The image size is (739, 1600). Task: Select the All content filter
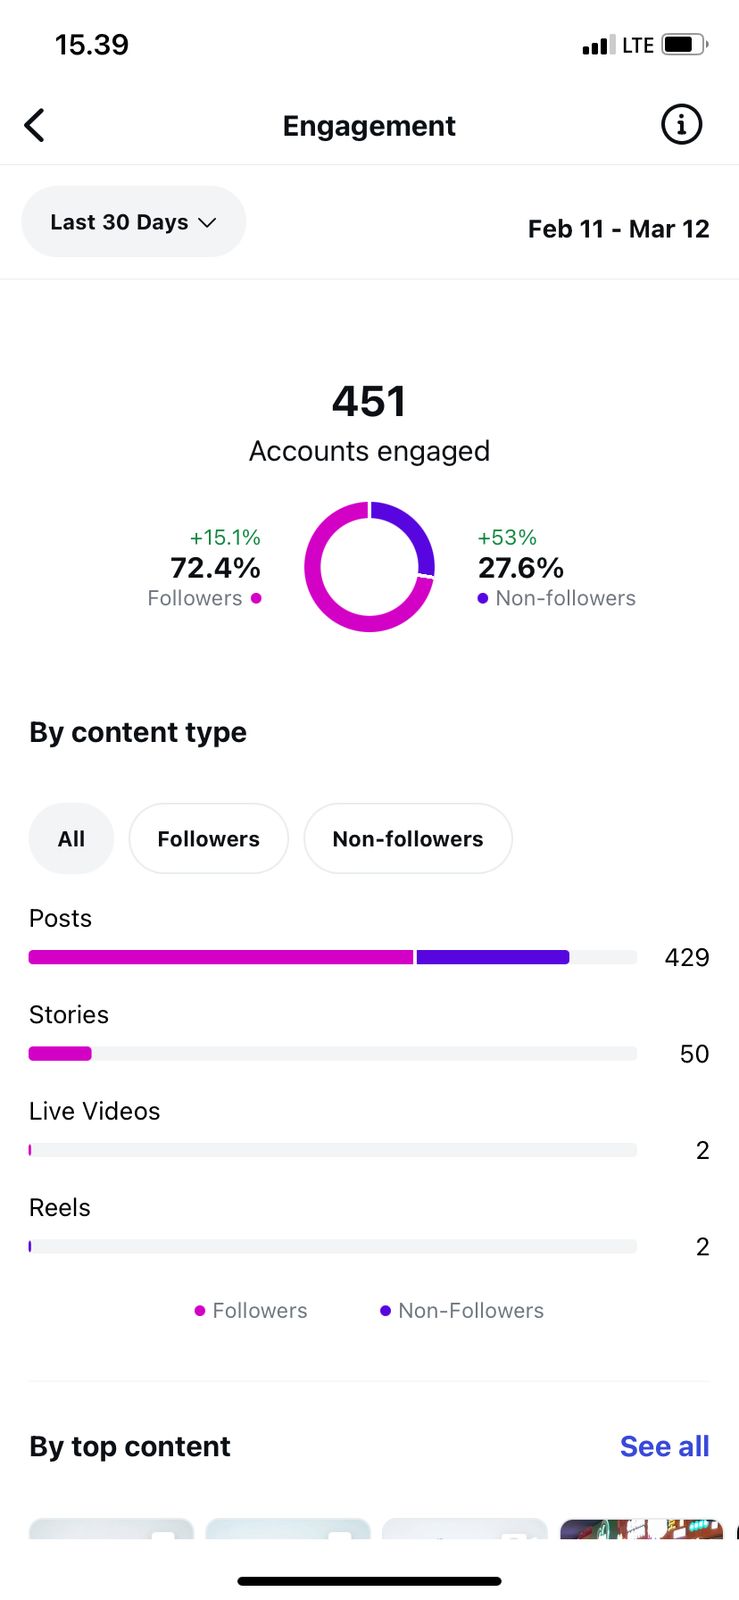[71, 839]
